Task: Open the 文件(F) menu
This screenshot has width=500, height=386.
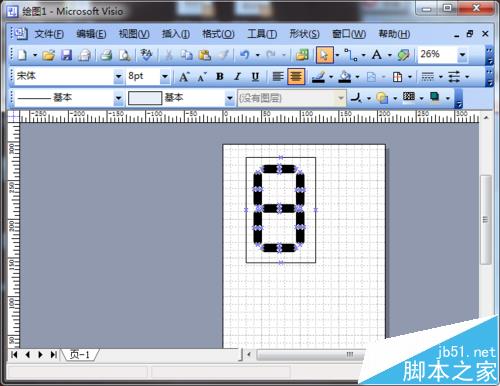Action: tap(49, 34)
